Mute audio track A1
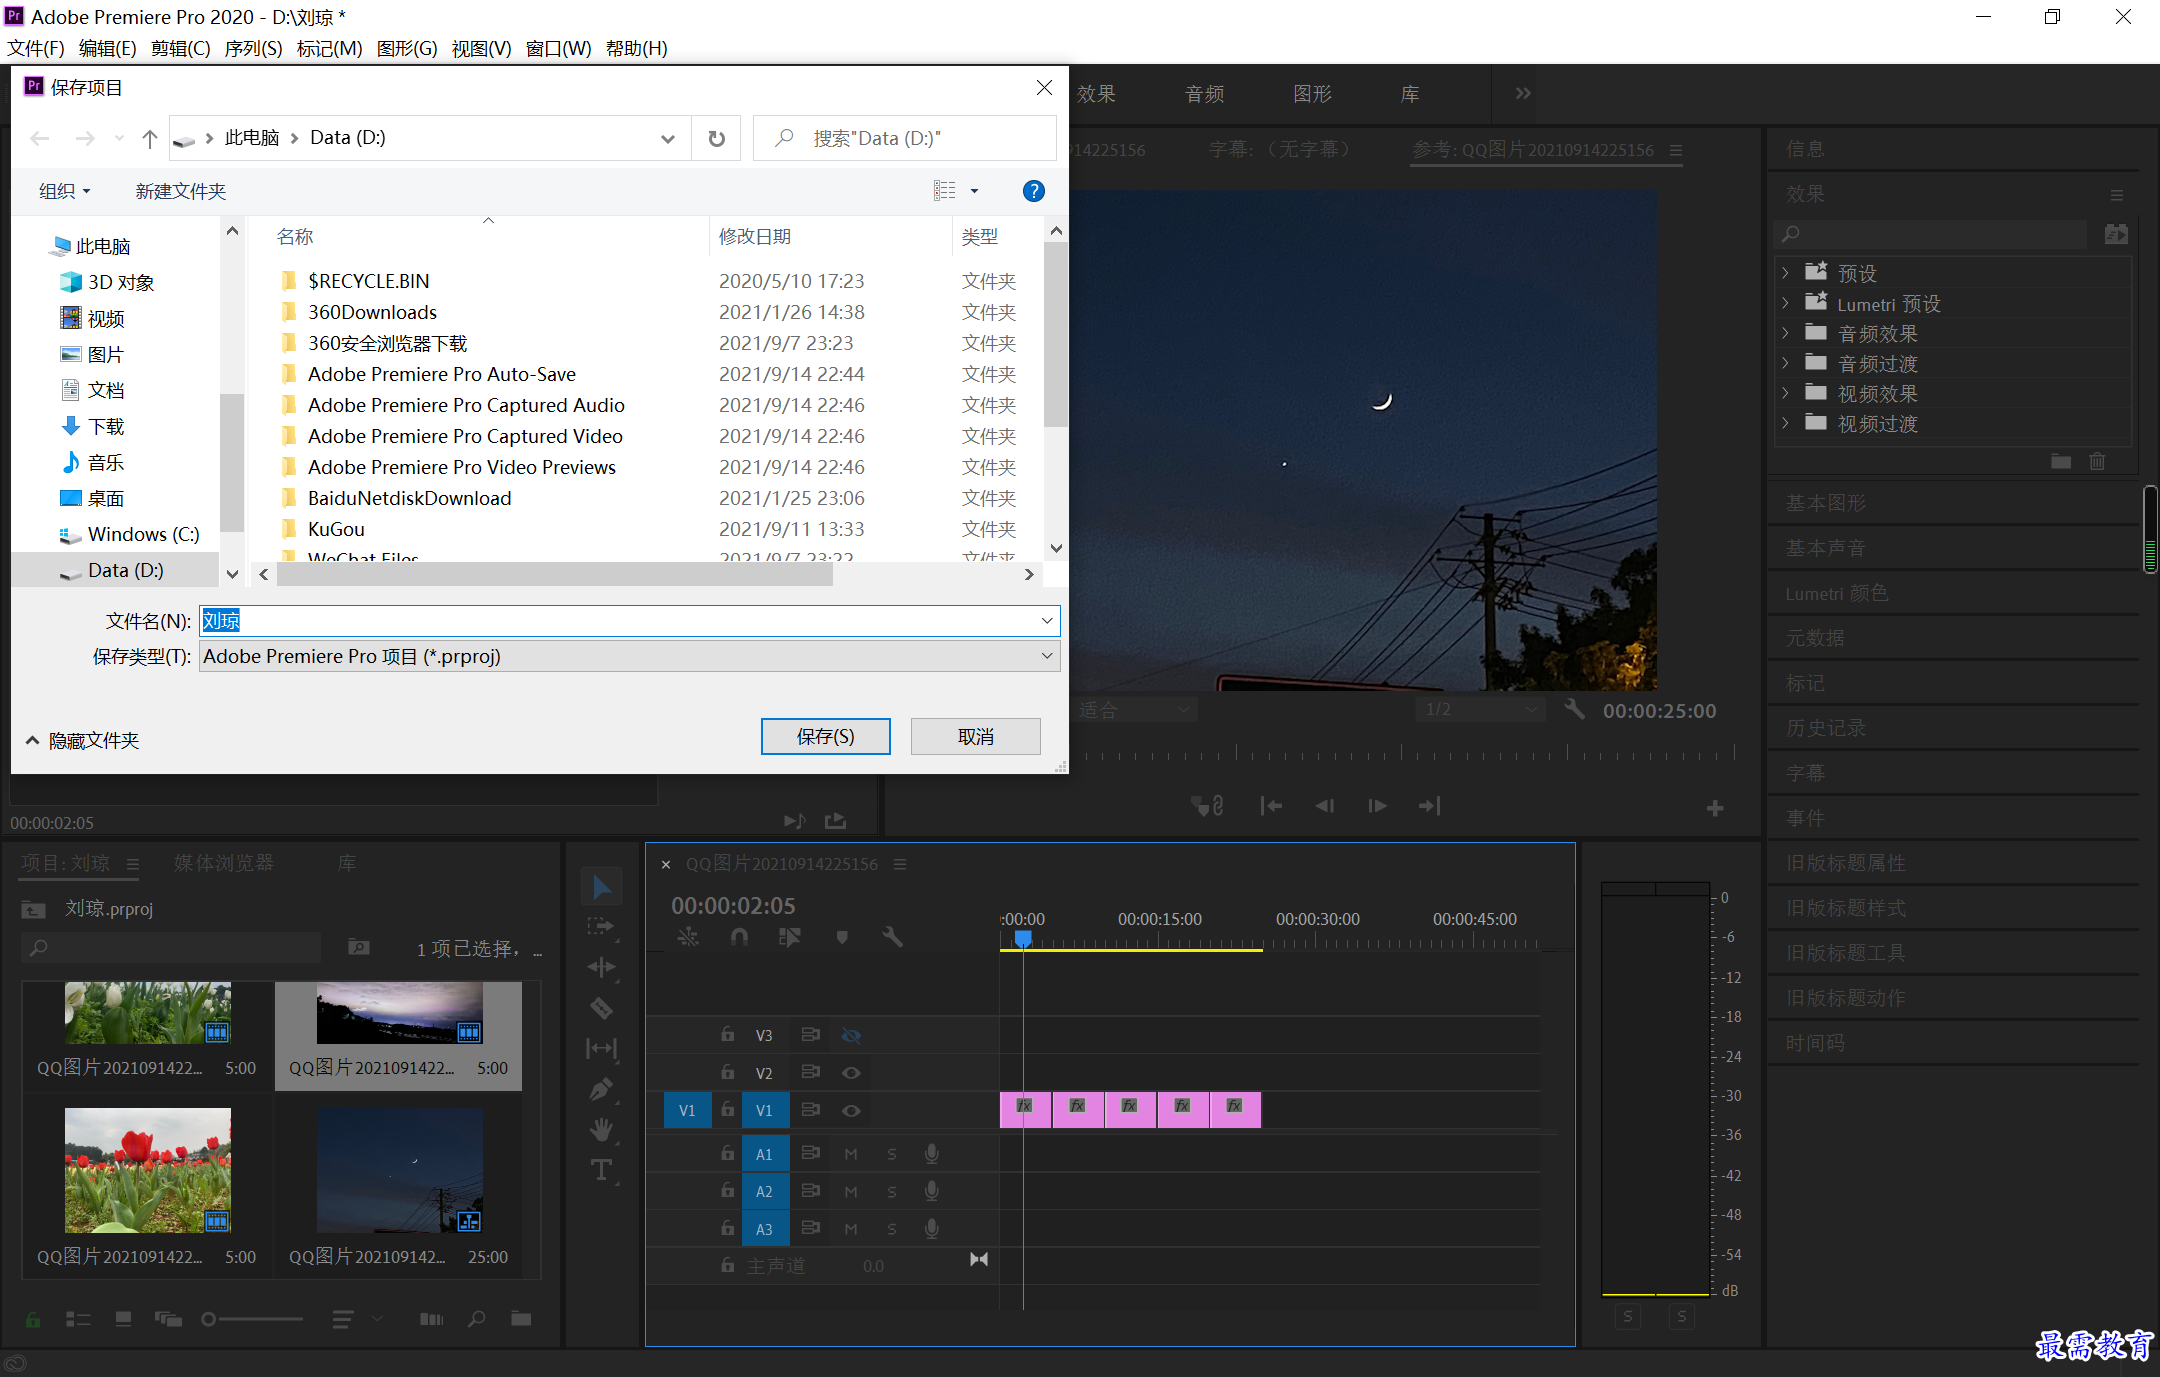Screen dimensions: 2160x1377 pyautogui.click(x=851, y=1154)
